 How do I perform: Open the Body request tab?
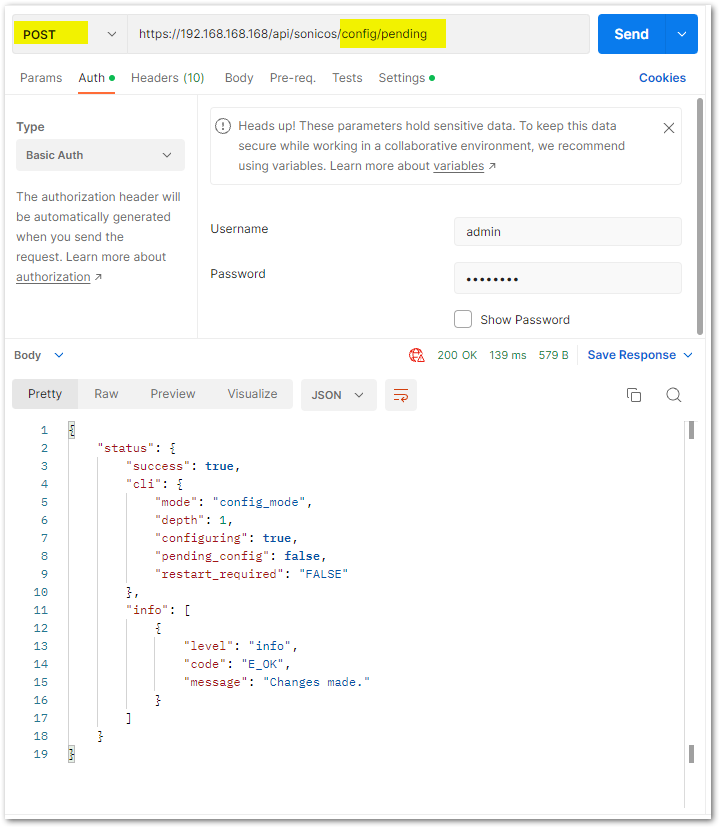239,78
